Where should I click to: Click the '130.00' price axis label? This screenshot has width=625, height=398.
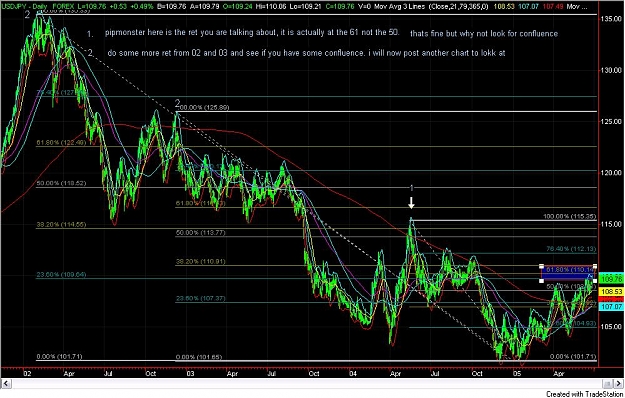click(612, 70)
